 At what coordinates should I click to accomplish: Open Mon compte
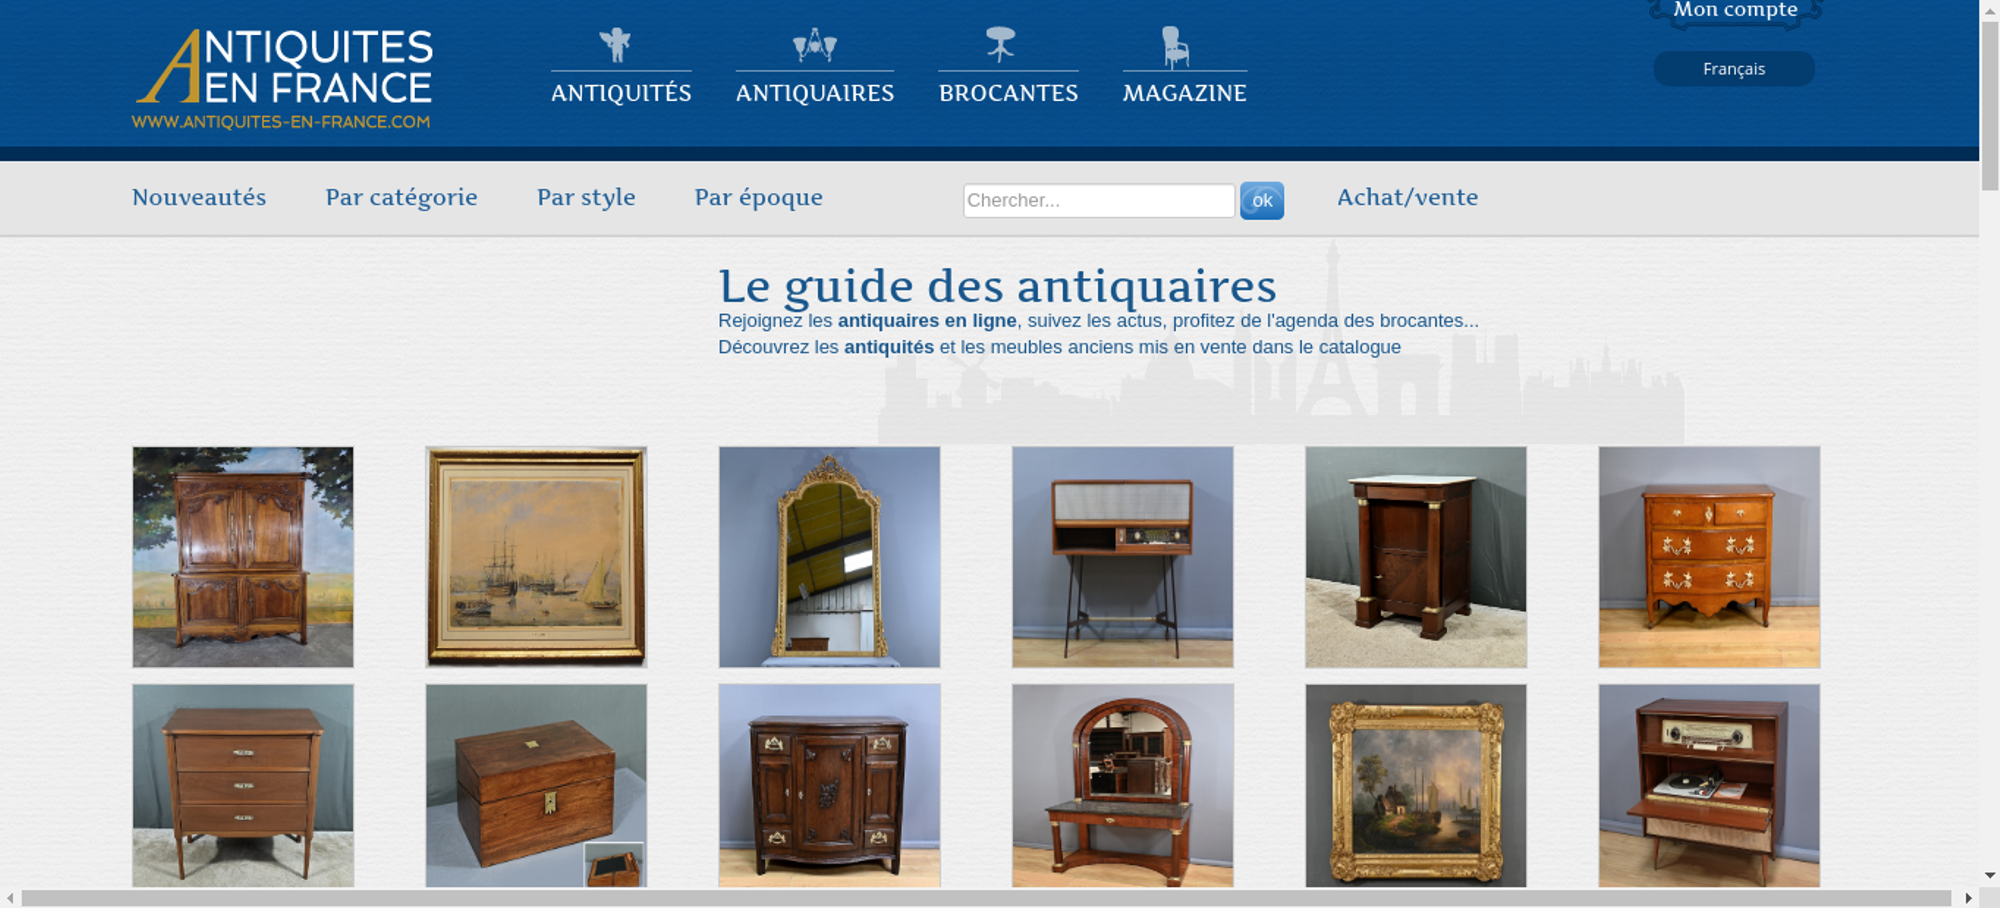click(x=1735, y=11)
